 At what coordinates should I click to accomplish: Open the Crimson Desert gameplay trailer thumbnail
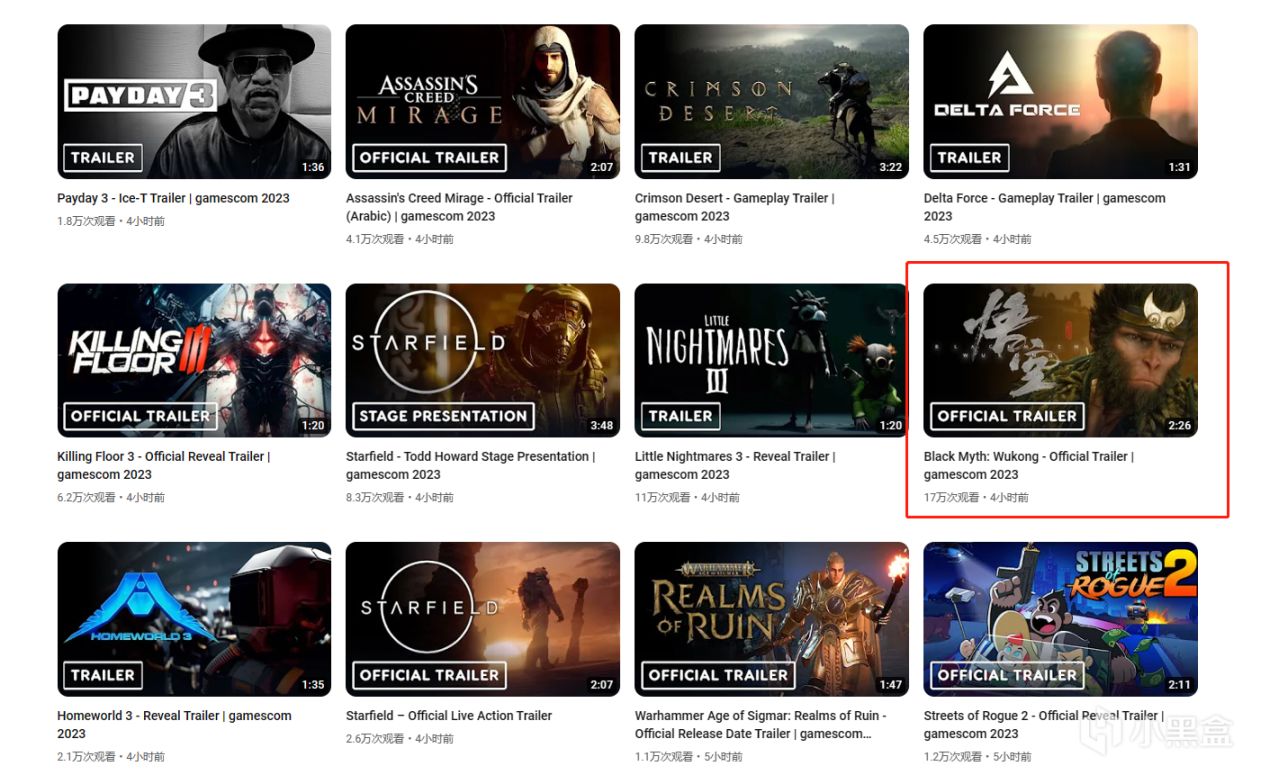click(x=772, y=101)
